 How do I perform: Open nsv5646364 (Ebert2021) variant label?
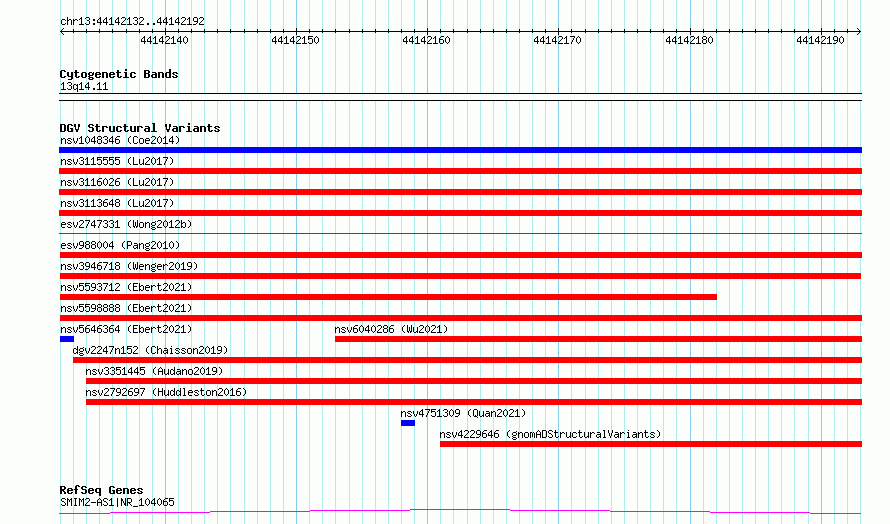(126, 329)
